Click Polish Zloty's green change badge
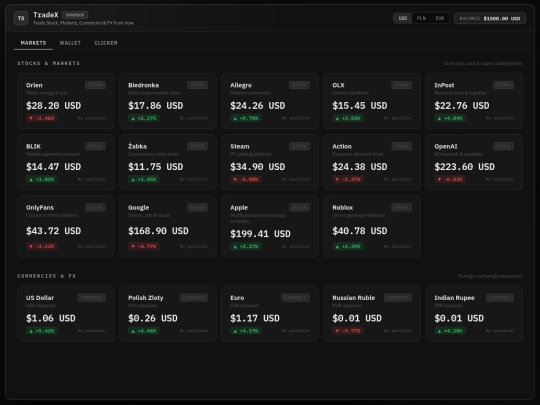Image resolution: width=540 pixels, height=405 pixels. [144, 331]
